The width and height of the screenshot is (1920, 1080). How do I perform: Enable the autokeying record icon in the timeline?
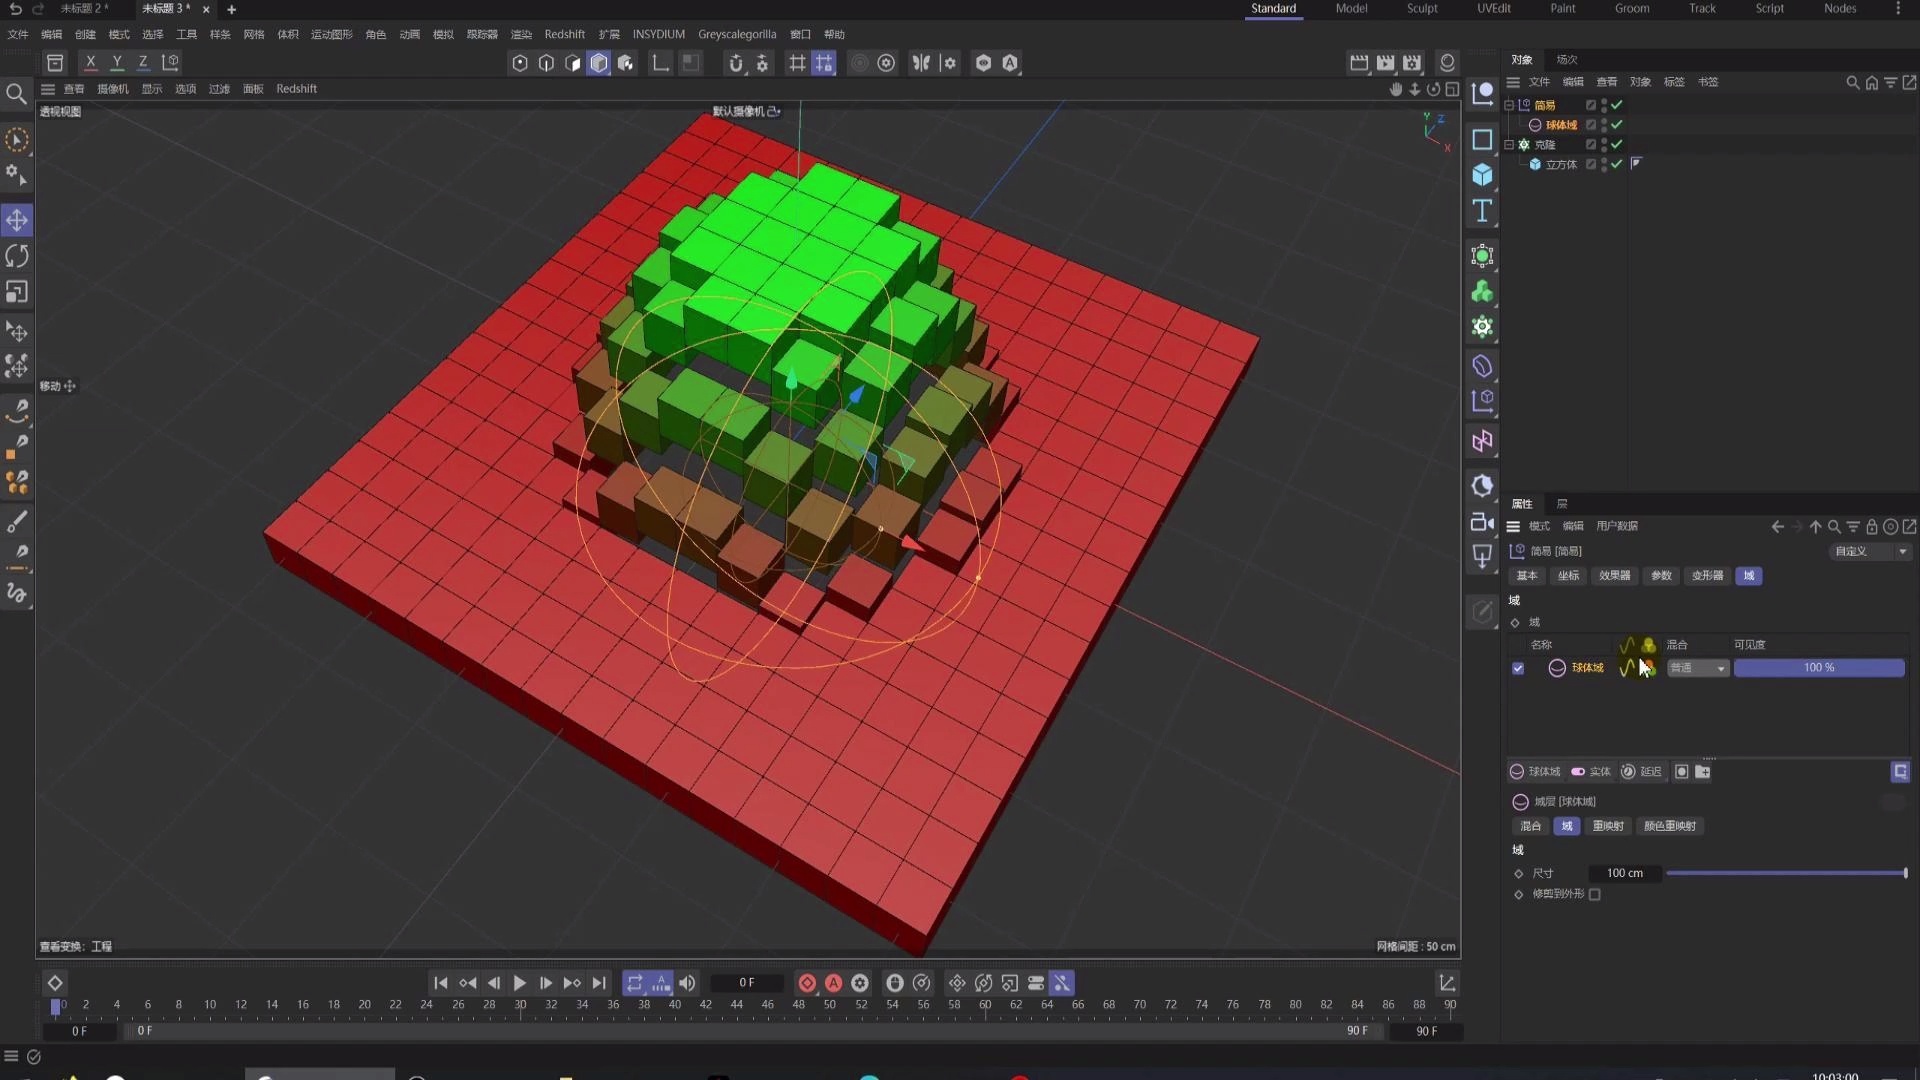tap(833, 982)
